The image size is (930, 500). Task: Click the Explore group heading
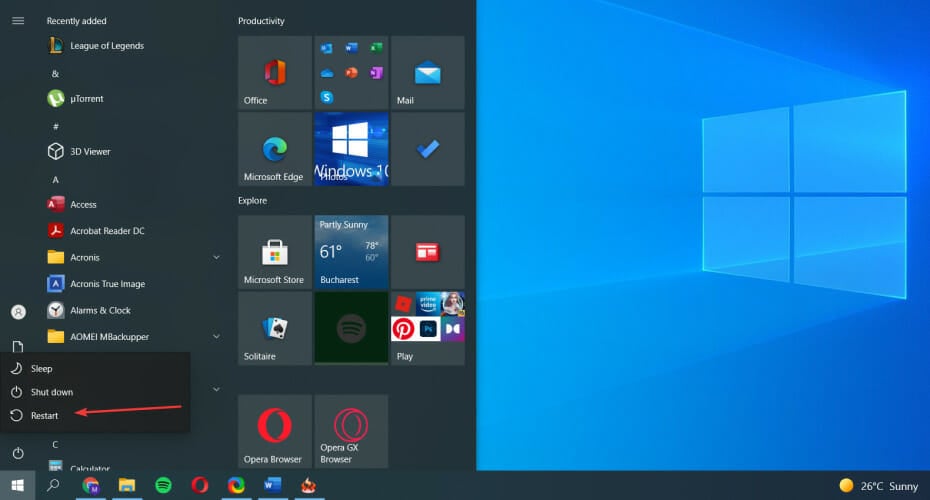(x=252, y=200)
